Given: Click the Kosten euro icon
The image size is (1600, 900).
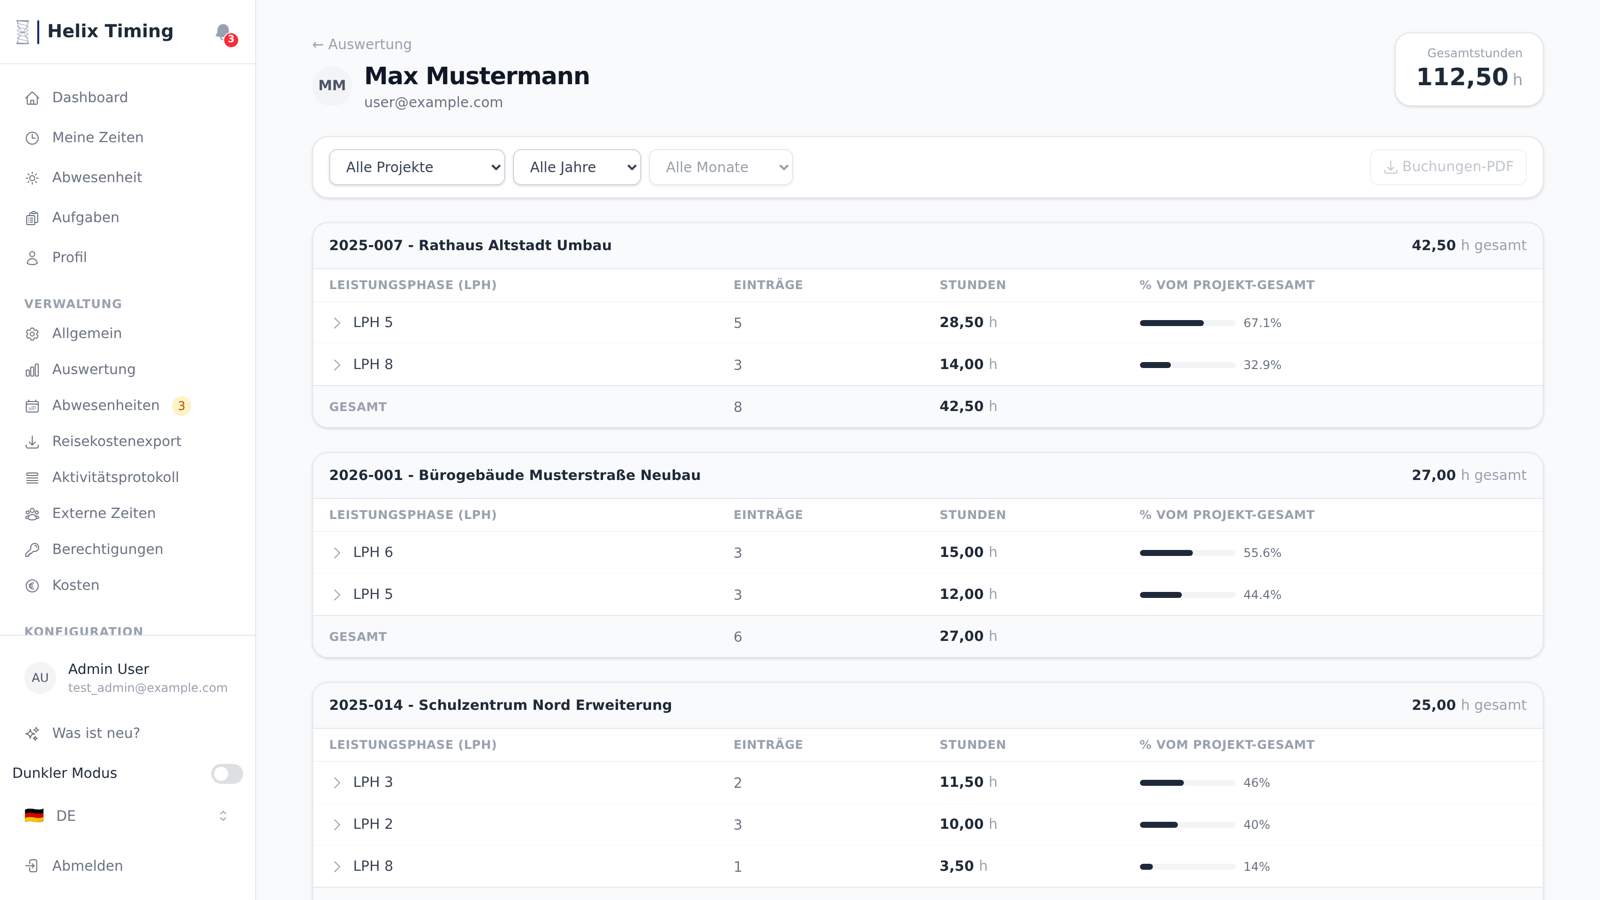Looking at the screenshot, I should 32,586.
